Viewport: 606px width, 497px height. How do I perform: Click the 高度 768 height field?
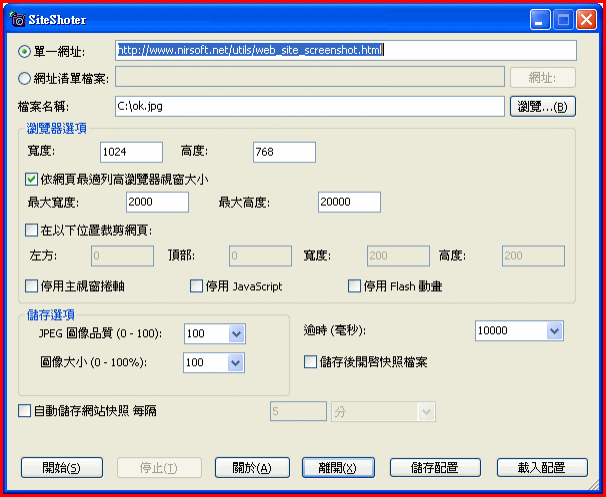click(x=284, y=152)
